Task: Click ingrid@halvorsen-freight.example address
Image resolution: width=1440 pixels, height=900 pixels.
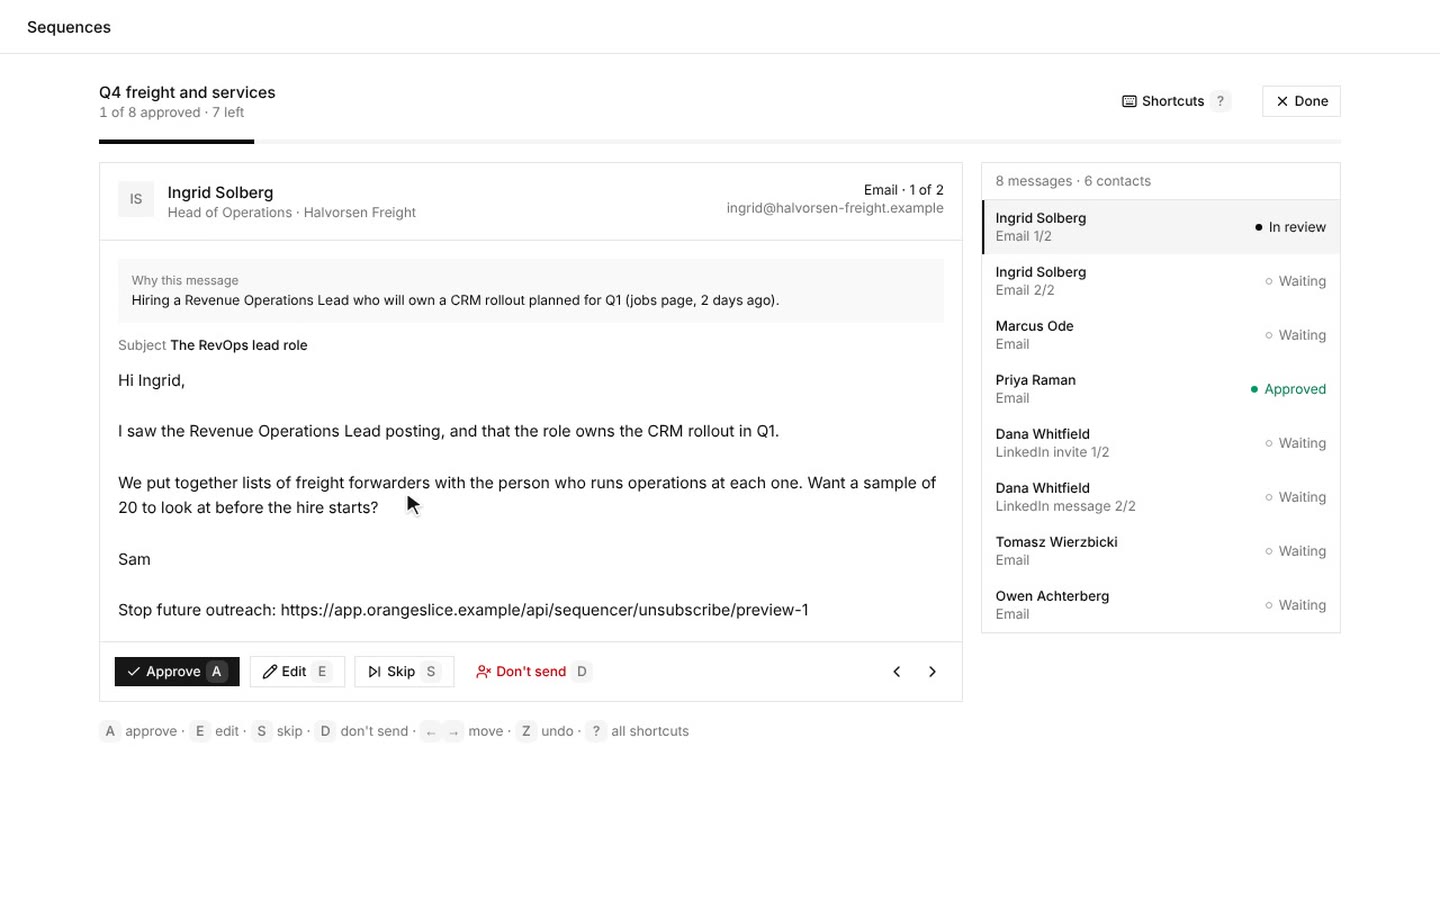Action: pos(835,208)
